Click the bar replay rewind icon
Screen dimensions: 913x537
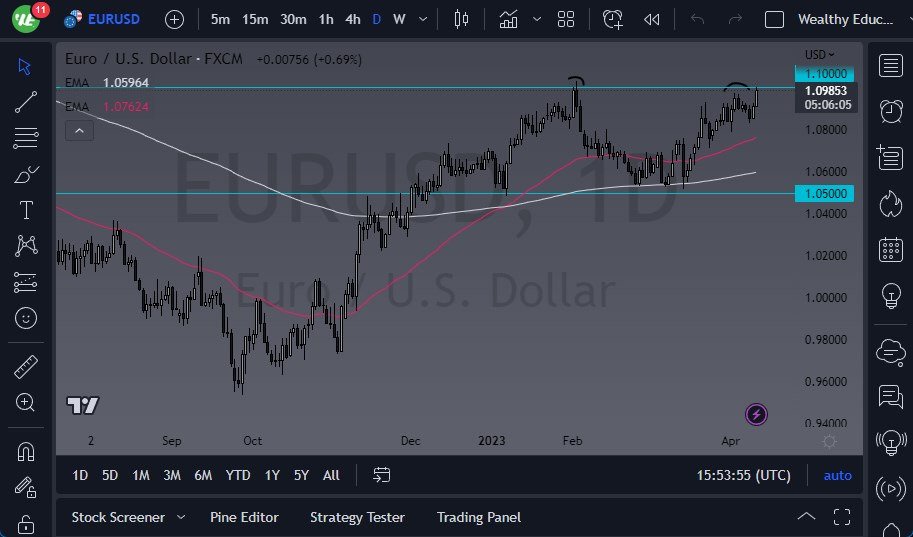(x=652, y=19)
